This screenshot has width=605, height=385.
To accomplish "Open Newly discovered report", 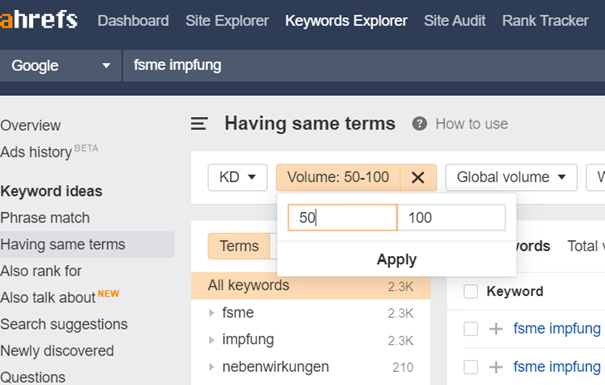I will [x=57, y=351].
